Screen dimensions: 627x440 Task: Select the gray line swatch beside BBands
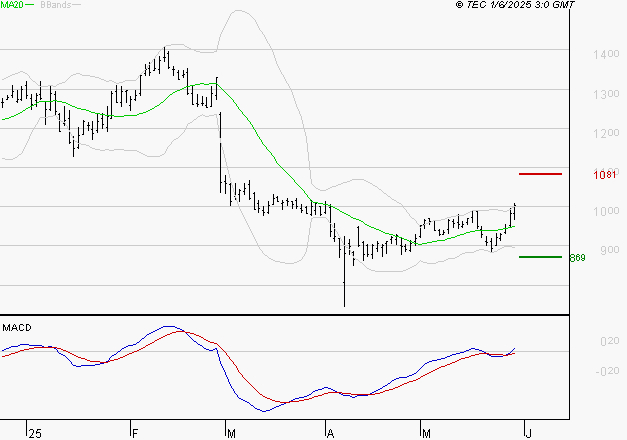click(78, 6)
